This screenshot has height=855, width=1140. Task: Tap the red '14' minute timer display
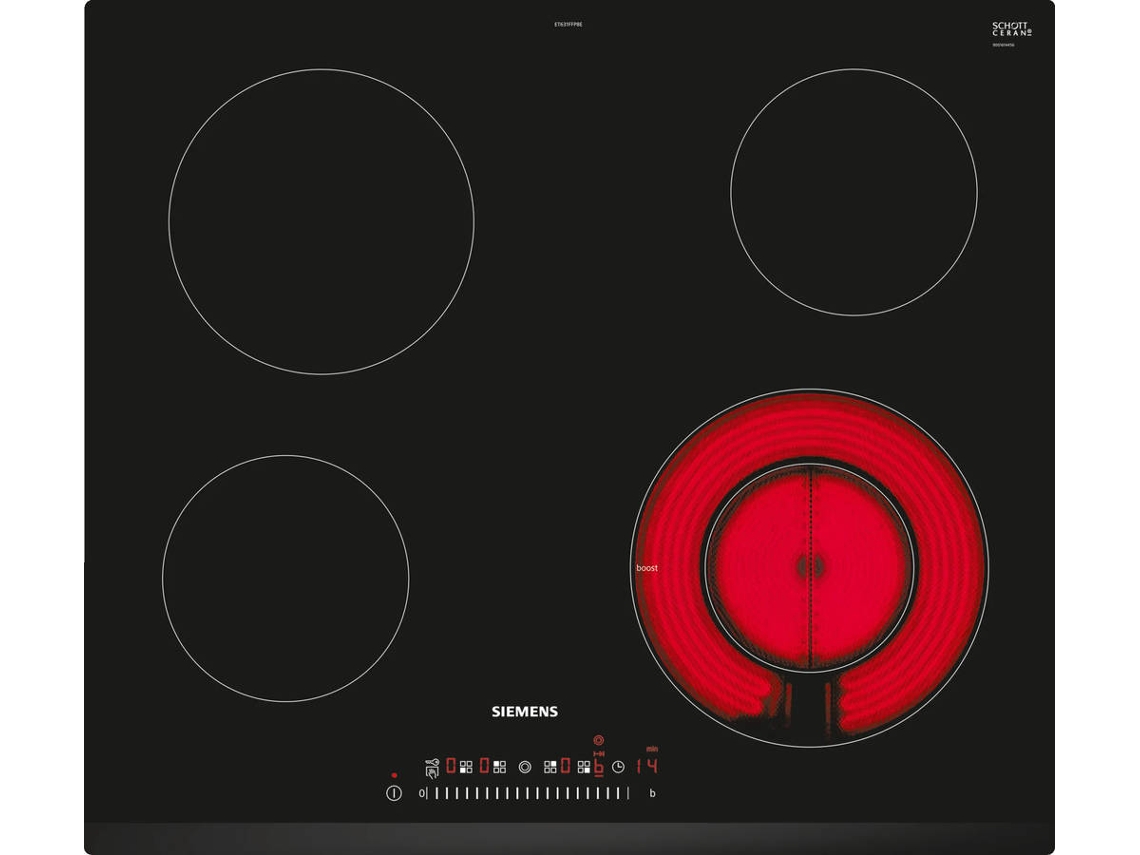(x=647, y=766)
